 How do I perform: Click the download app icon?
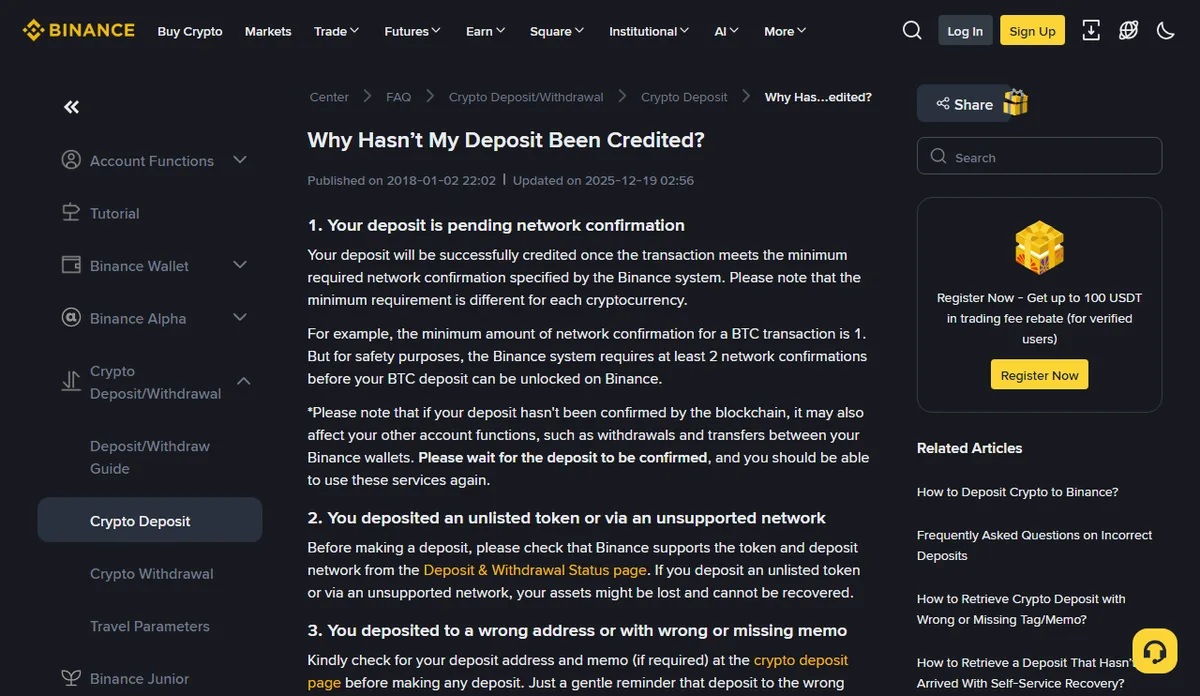pyautogui.click(x=1091, y=30)
